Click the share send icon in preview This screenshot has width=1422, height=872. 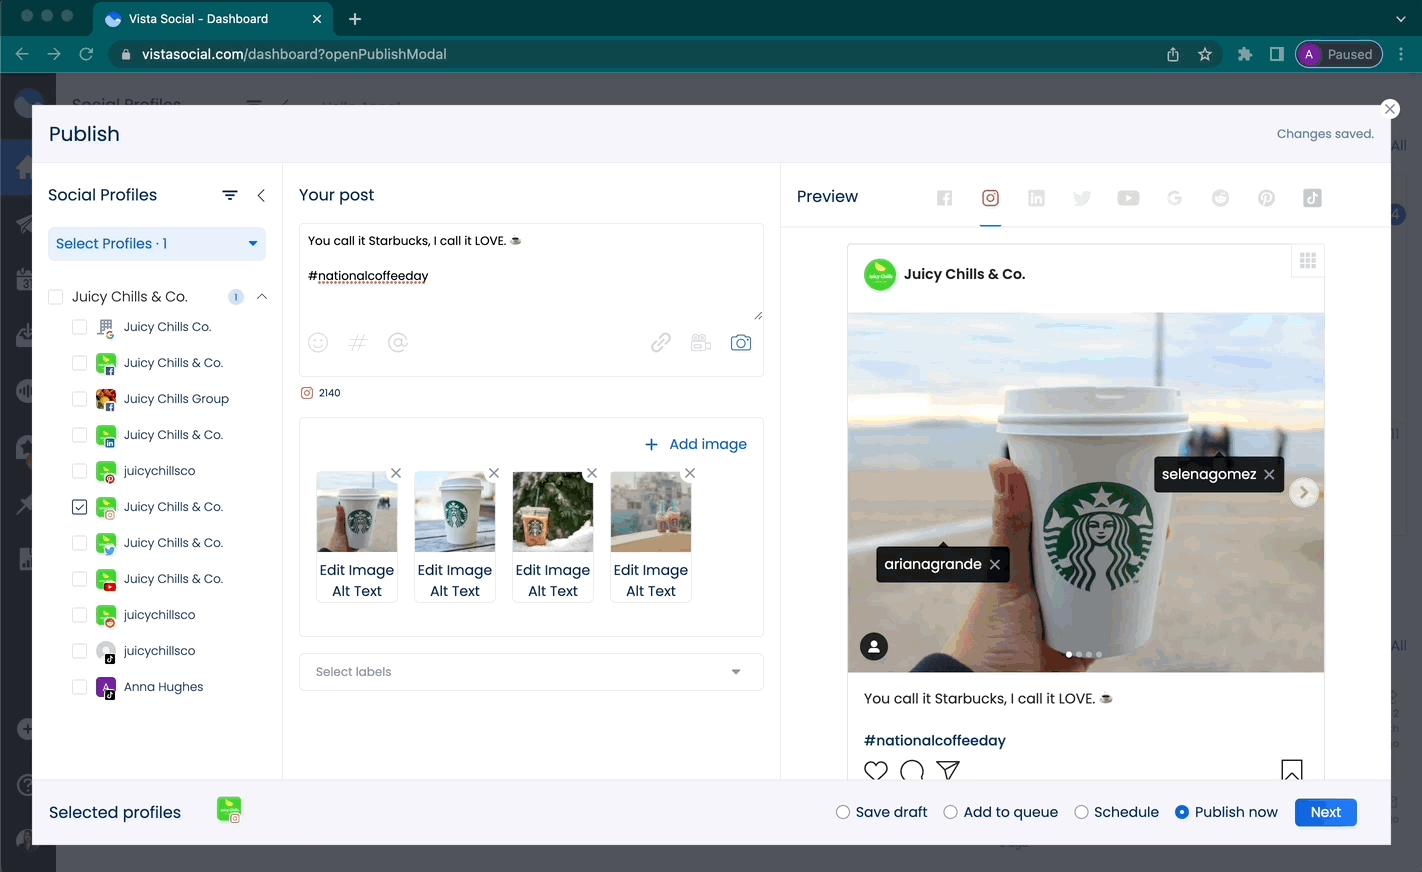[x=948, y=770]
